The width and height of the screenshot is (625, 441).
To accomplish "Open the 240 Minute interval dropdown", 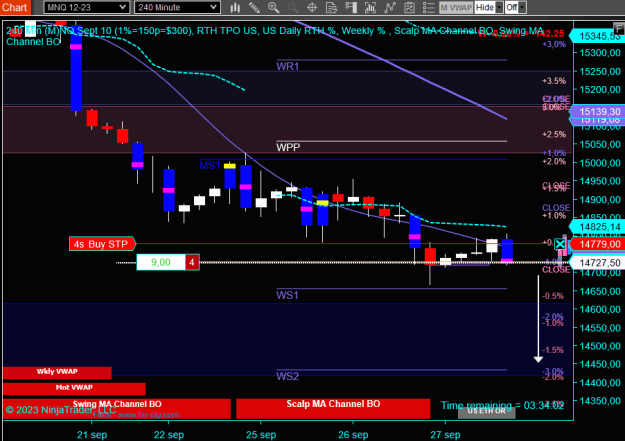I will pyautogui.click(x=177, y=8).
